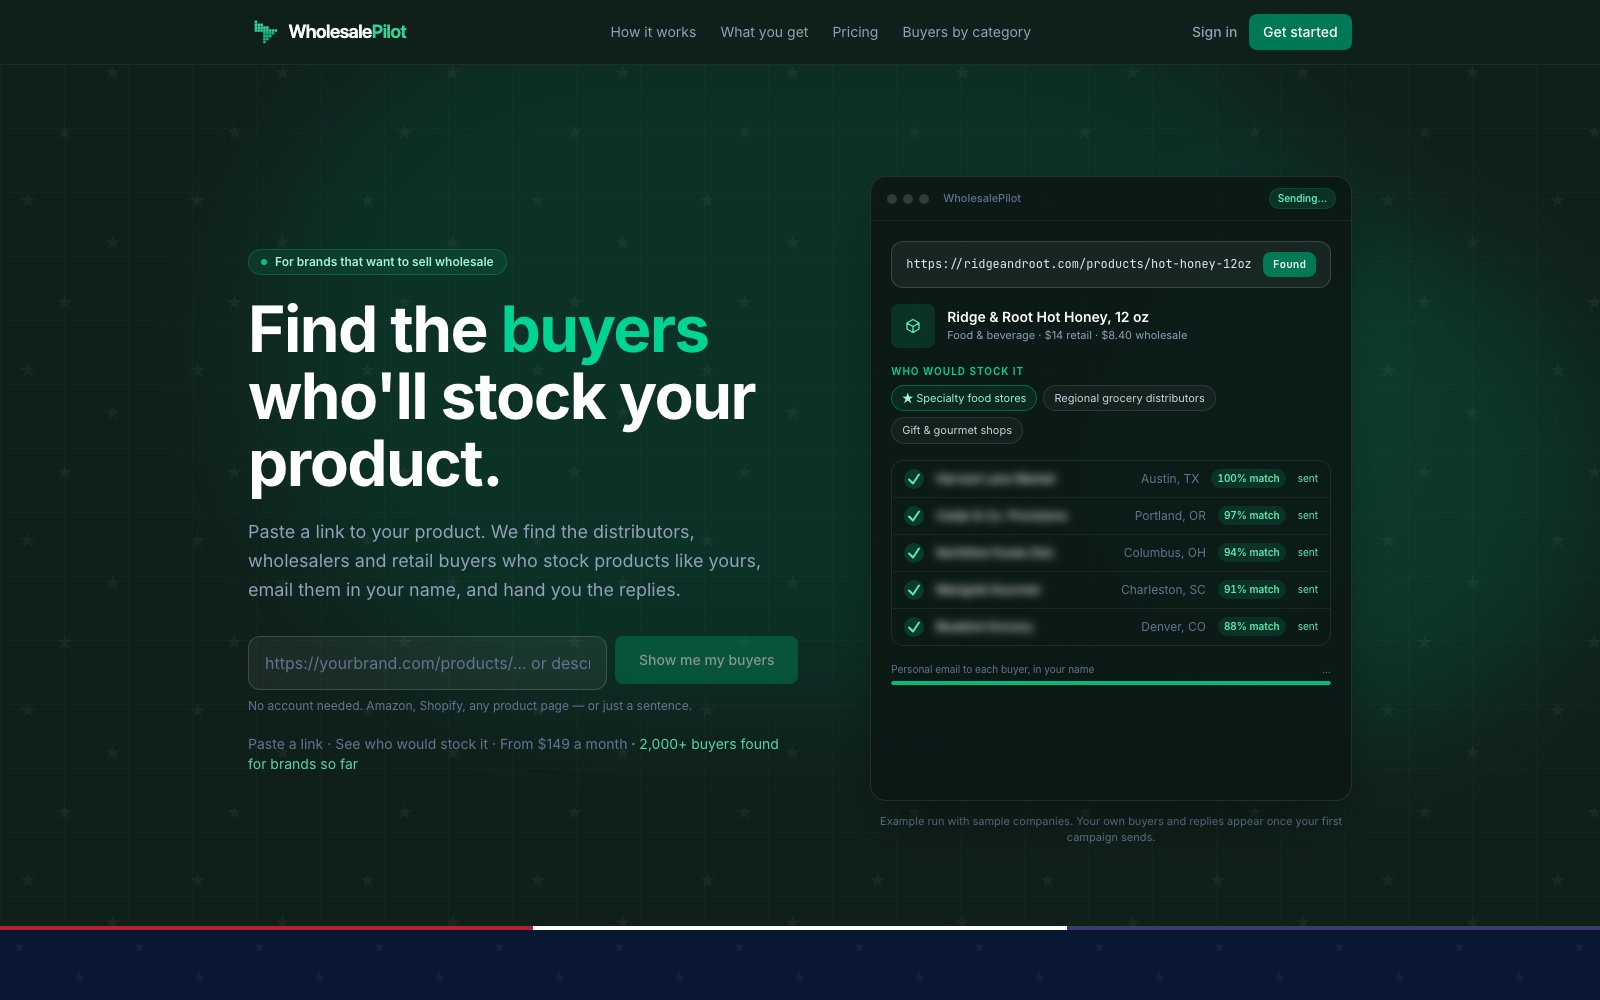Open Buyers by category nav item
This screenshot has height=1000, width=1600.
[x=966, y=32]
